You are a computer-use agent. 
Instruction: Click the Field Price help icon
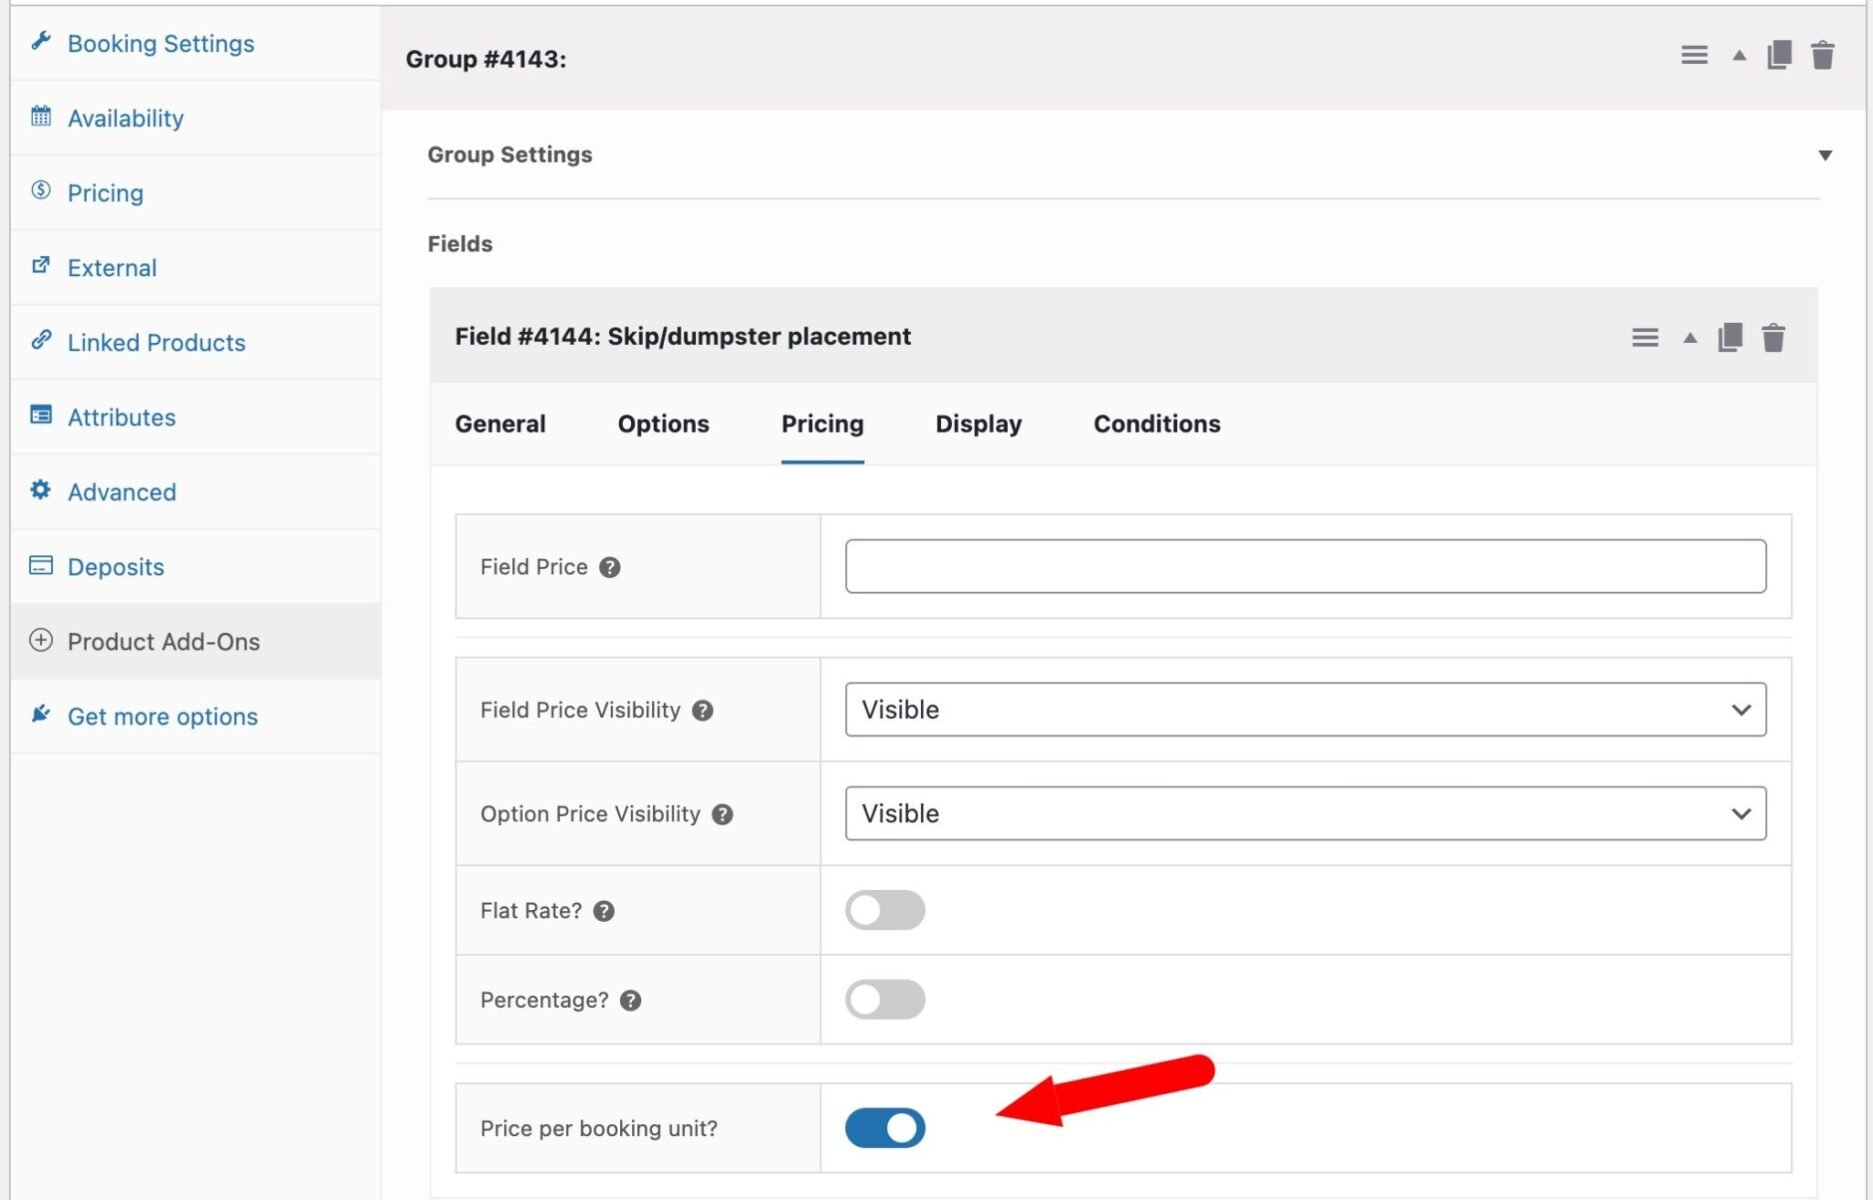[610, 568]
